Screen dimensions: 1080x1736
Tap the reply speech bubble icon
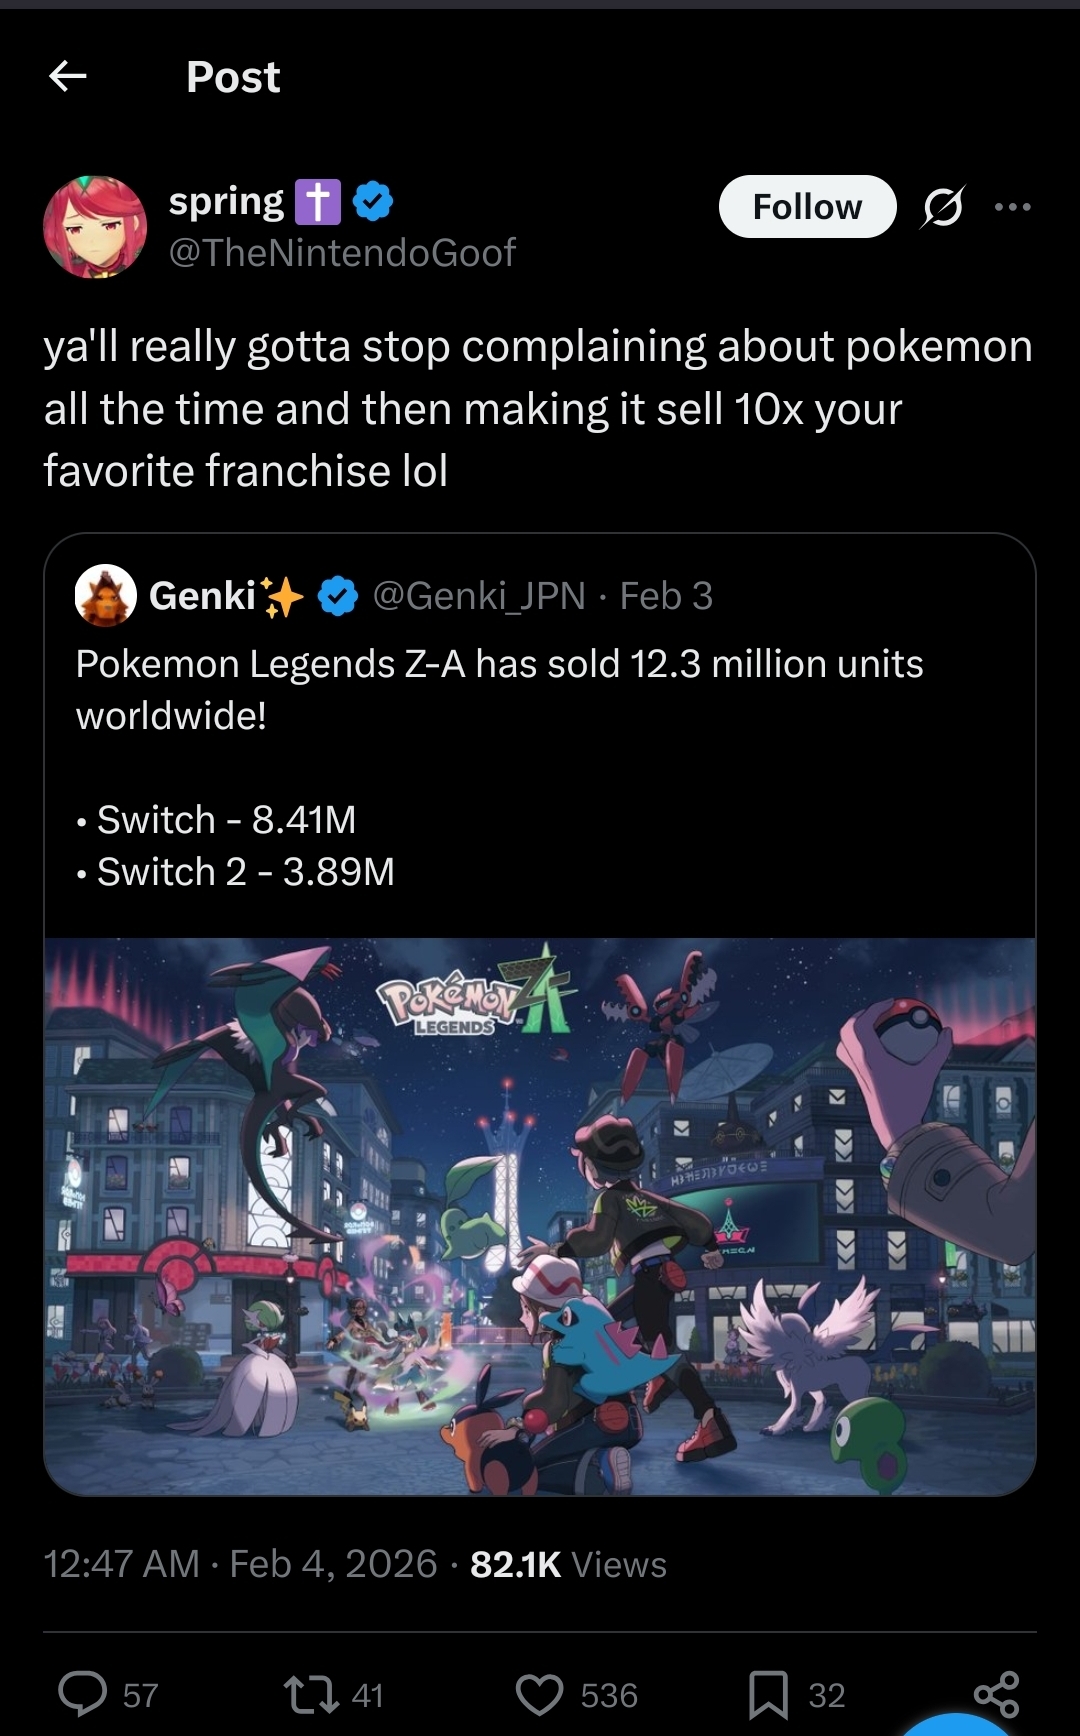[x=83, y=1694]
